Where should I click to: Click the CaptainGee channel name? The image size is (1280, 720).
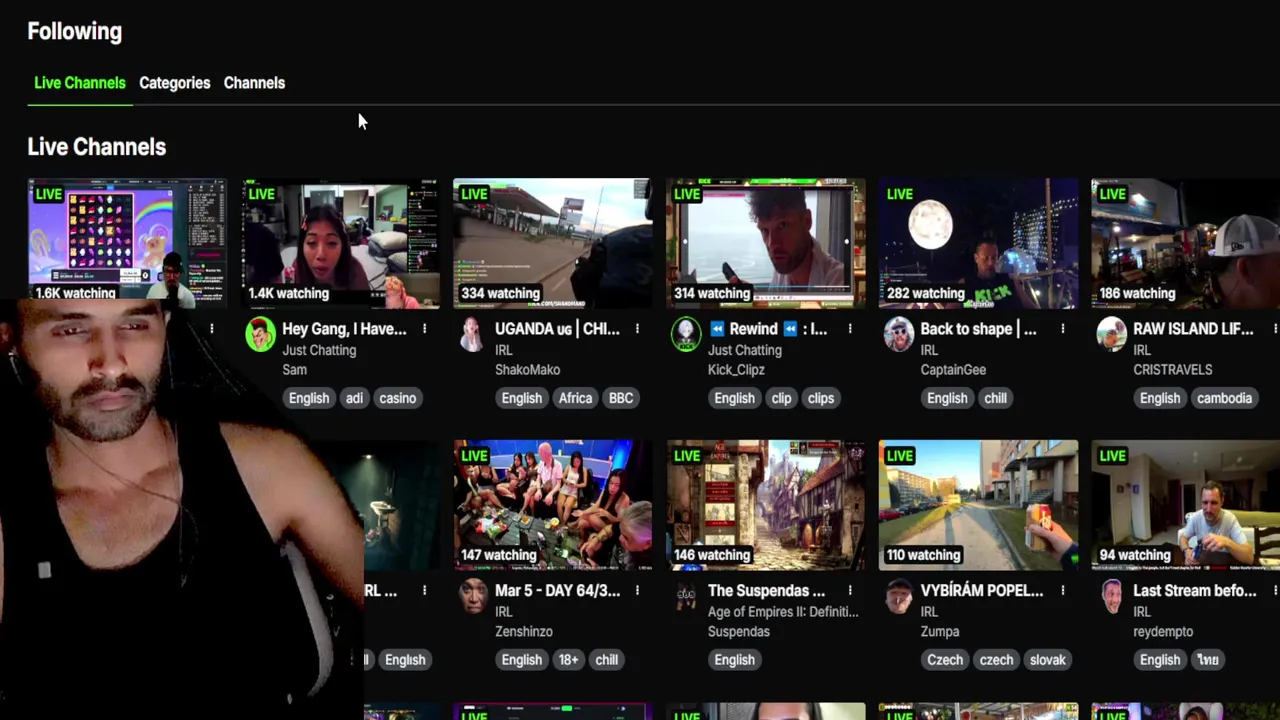[953, 370]
